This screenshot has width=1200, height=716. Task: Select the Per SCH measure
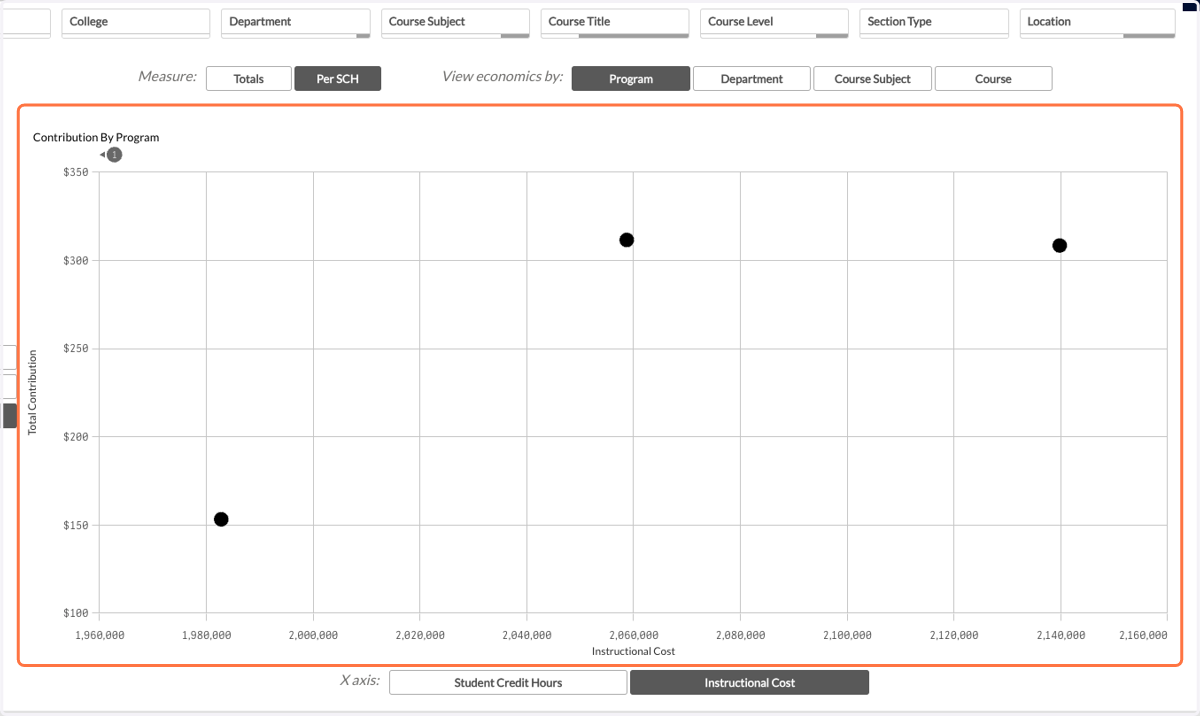click(x=338, y=79)
